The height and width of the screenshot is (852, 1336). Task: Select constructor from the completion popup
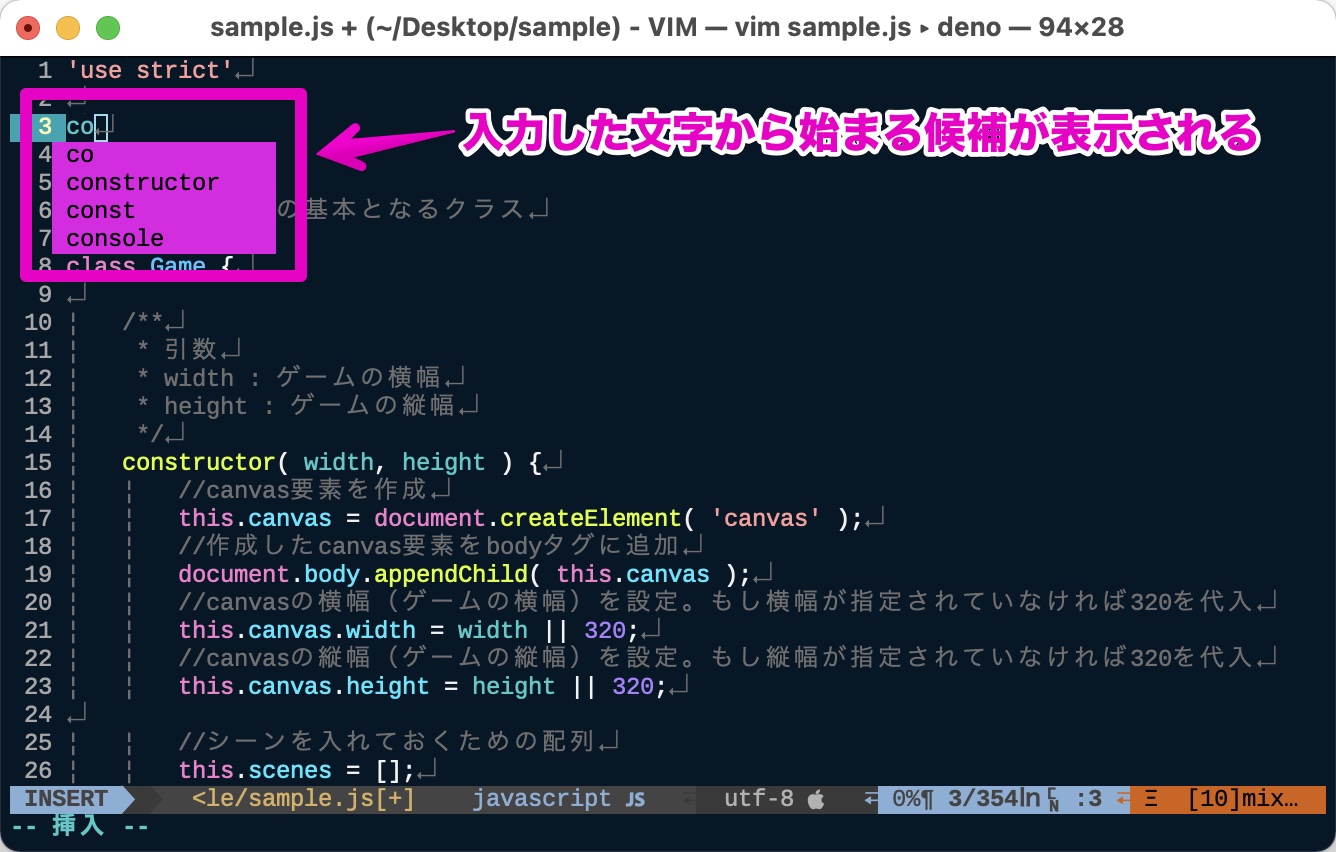(x=142, y=181)
